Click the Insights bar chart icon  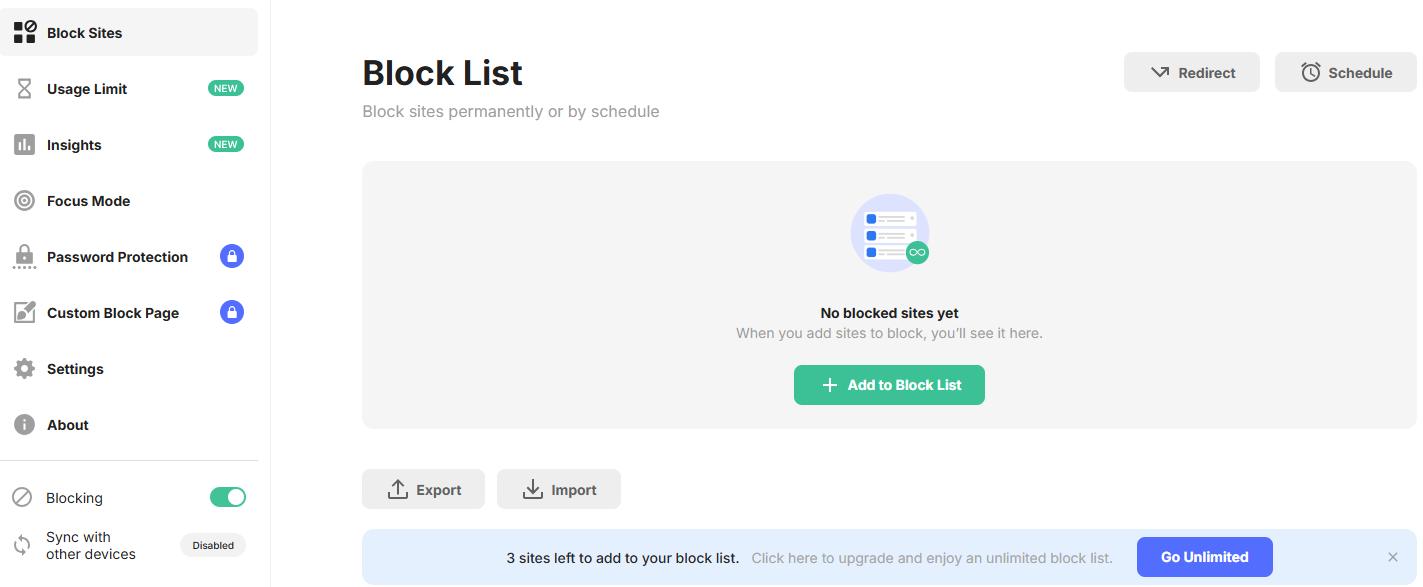[24, 144]
